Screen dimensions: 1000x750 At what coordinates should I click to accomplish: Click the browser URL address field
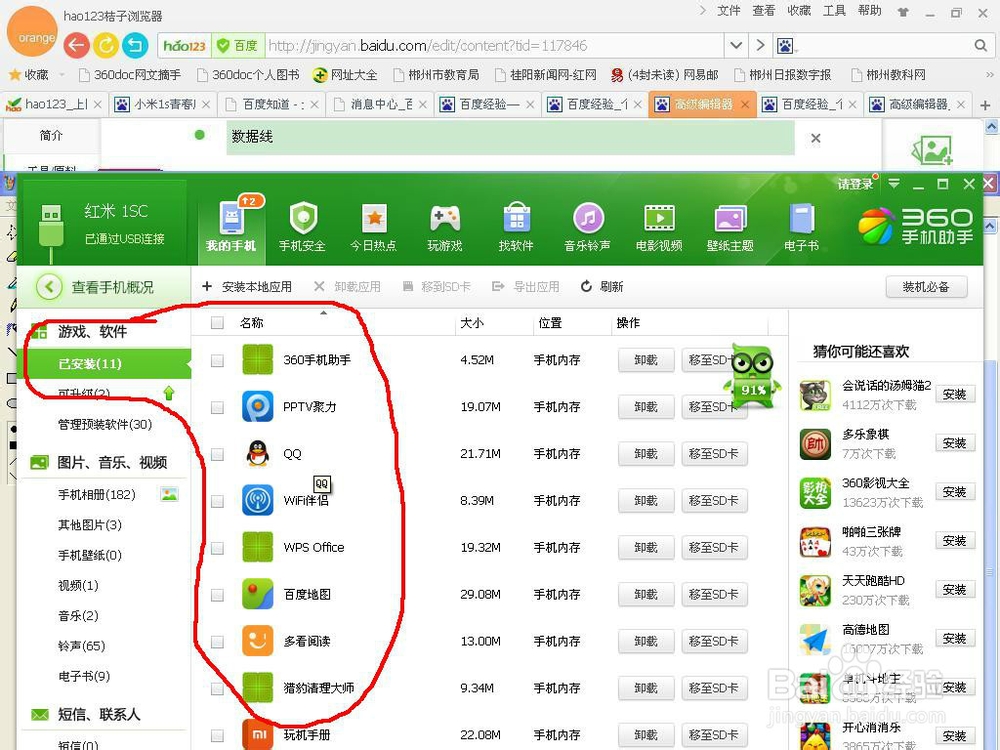[x=495, y=45]
